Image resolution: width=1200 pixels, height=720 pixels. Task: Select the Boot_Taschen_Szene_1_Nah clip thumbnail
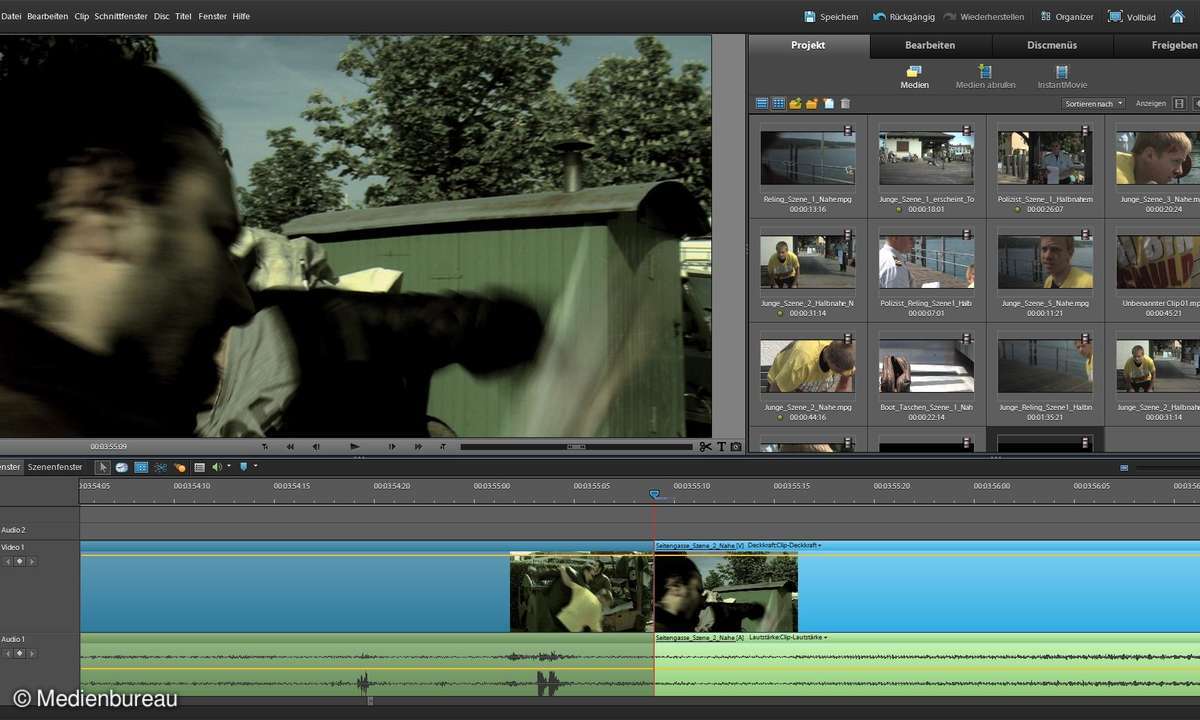tap(926, 366)
